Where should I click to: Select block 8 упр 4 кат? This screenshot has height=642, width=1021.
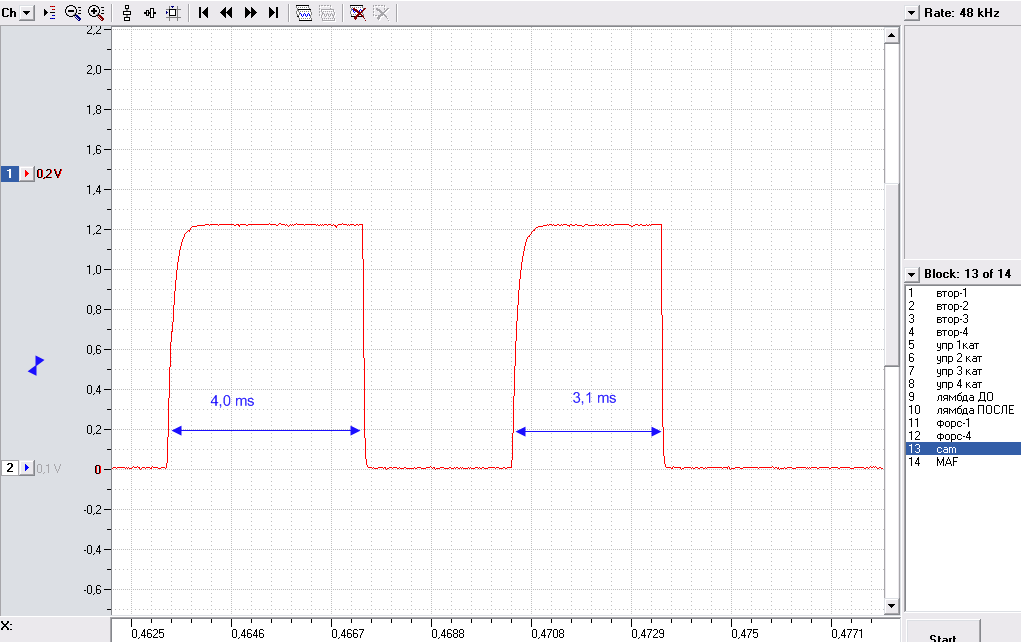click(963, 384)
